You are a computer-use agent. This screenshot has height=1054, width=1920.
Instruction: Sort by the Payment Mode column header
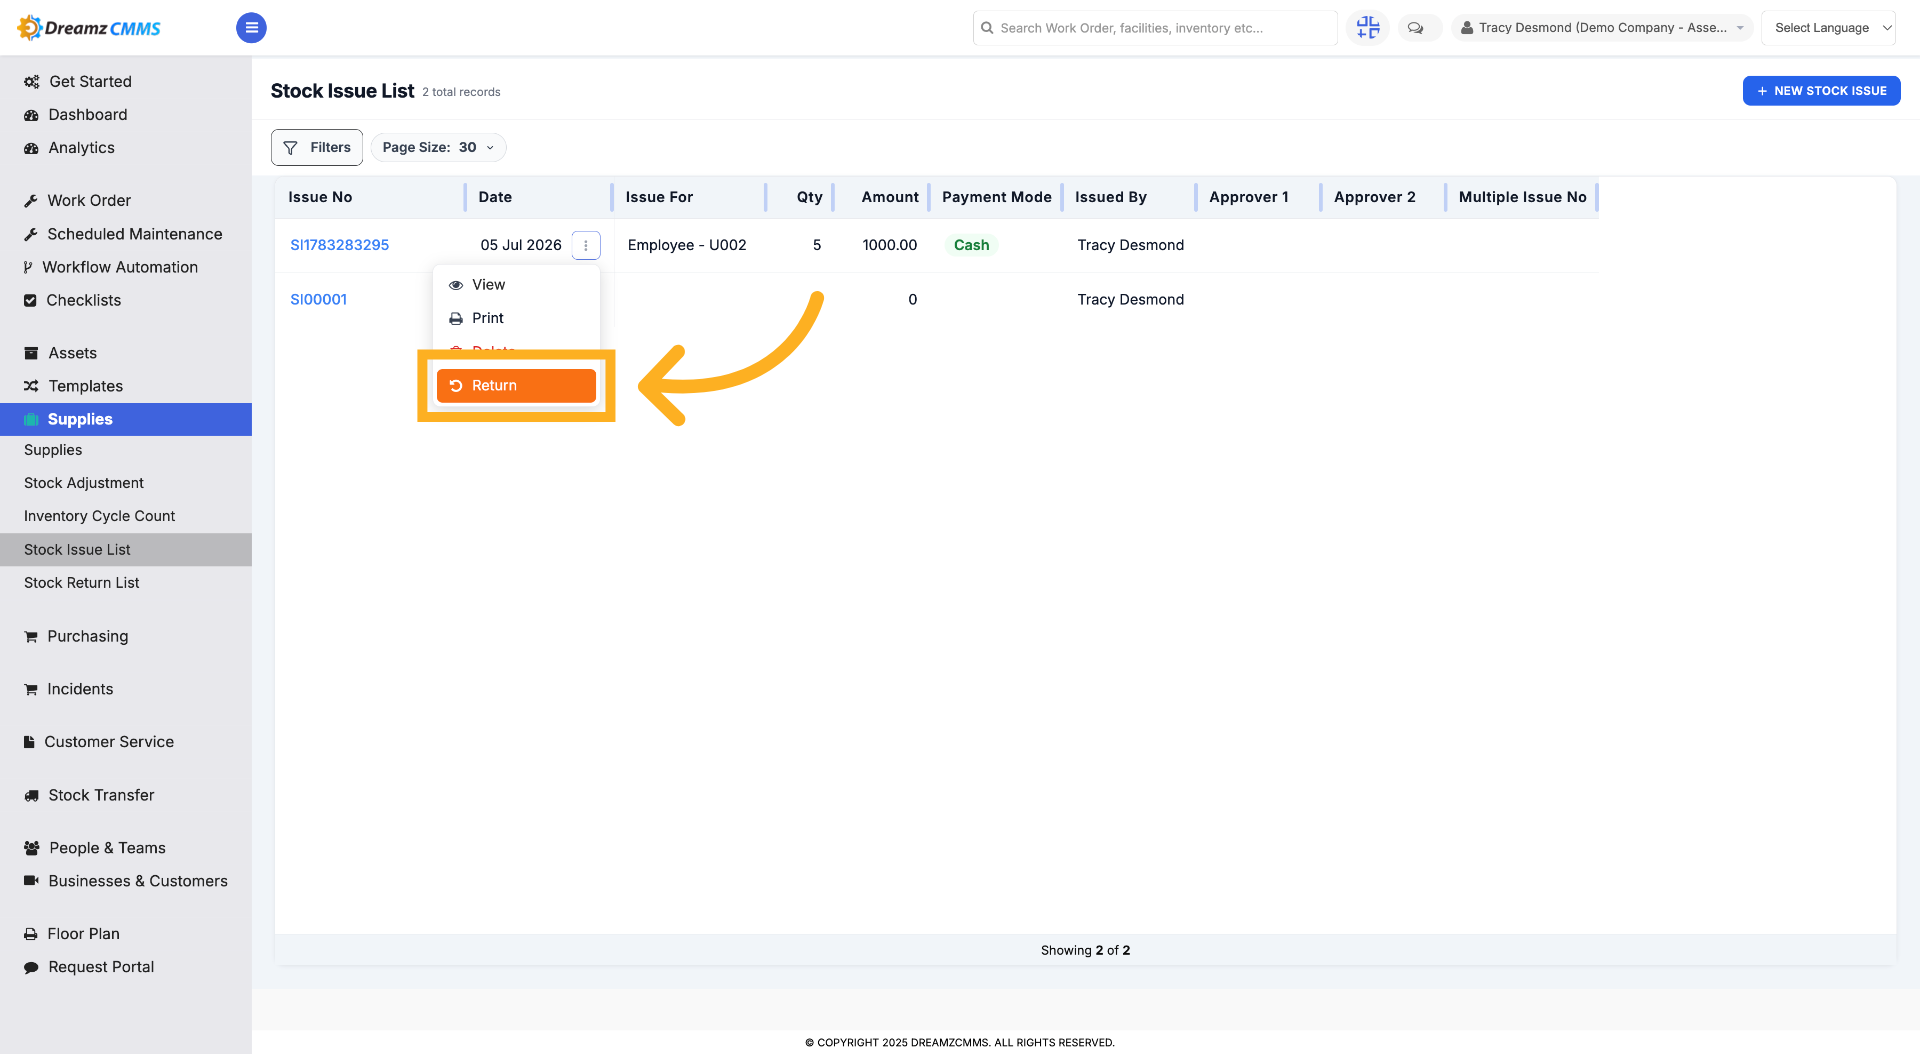click(x=996, y=197)
